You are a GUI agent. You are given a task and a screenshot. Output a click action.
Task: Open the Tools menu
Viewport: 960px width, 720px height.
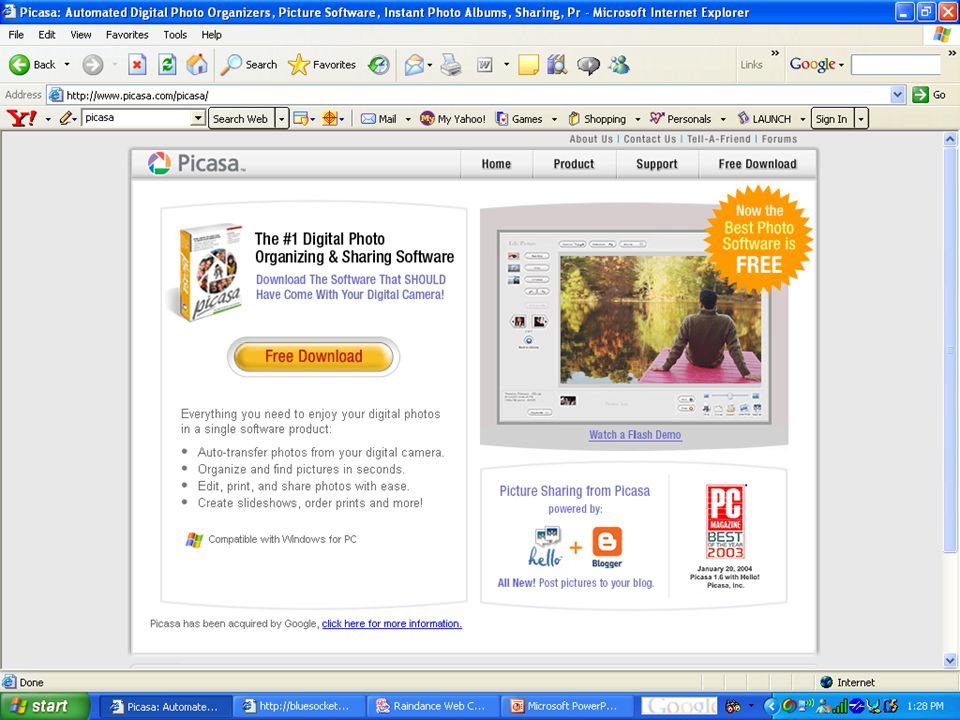tap(174, 35)
